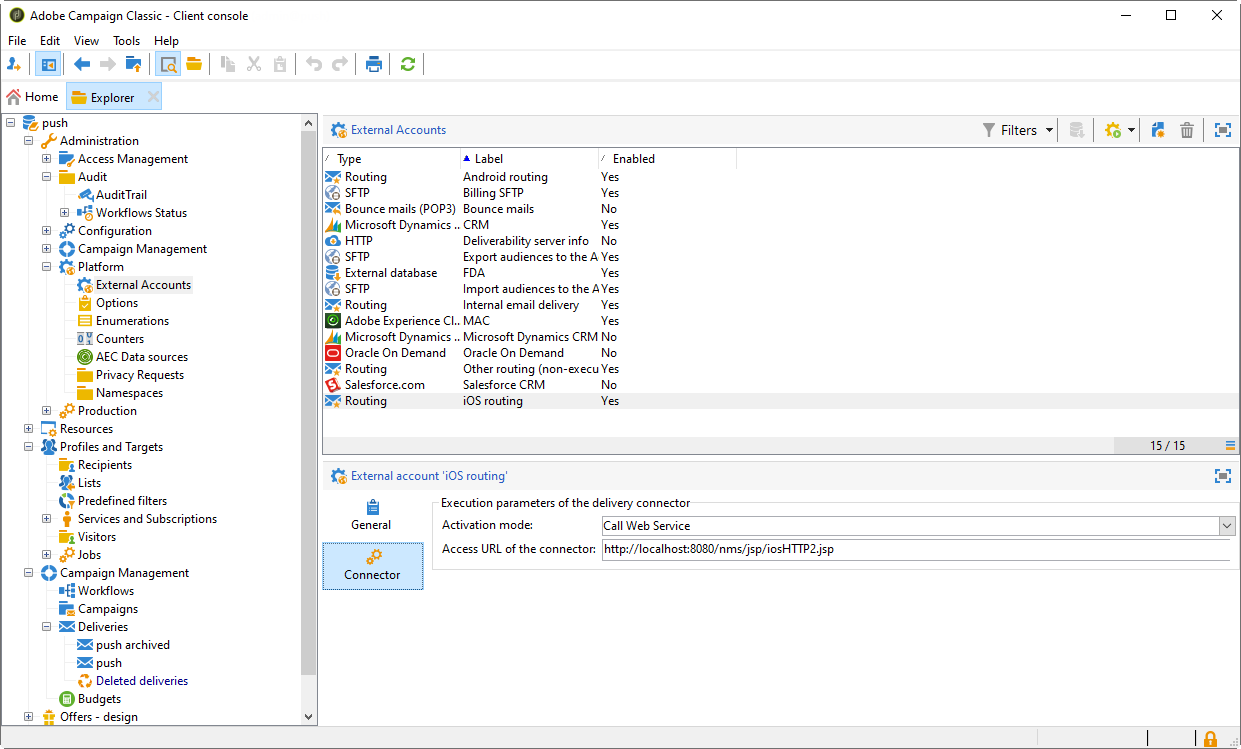Image resolution: width=1241 pixels, height=749 pixels.
Task: Select the 'Billing SFTP' account row
Action: (x=780, y=193)
